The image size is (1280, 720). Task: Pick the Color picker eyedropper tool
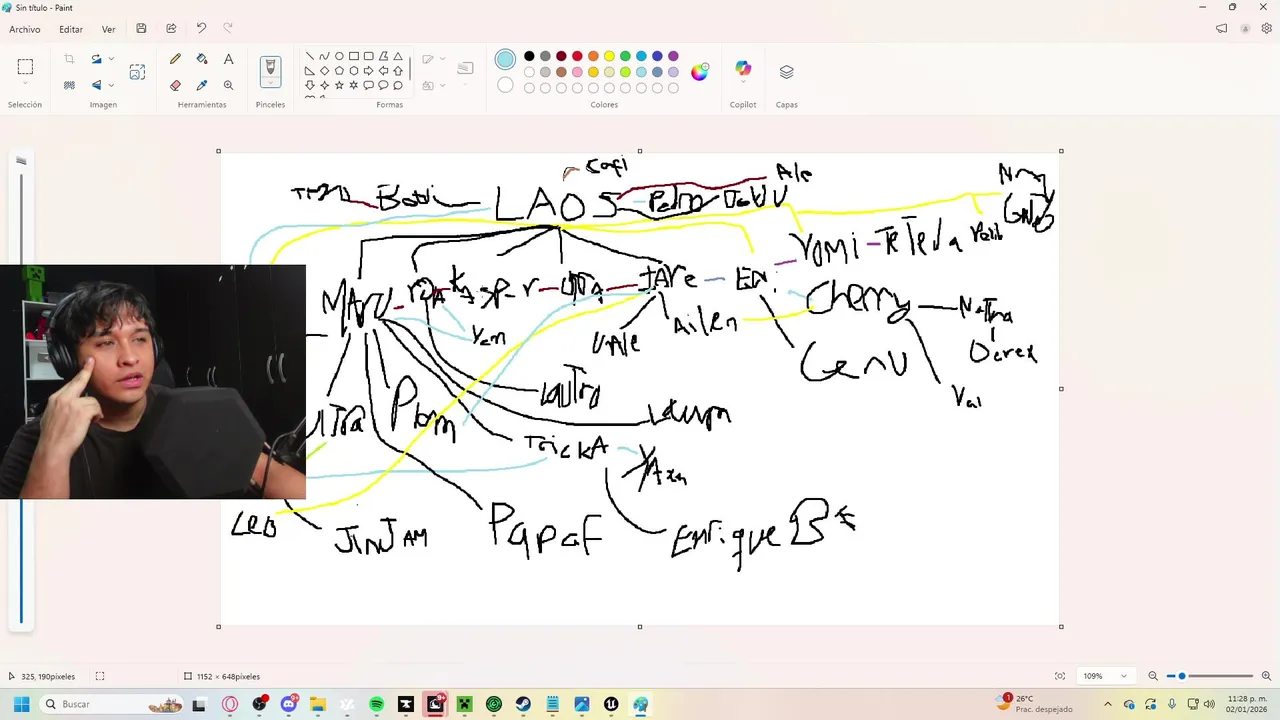pyautogui.click(x=202, y=85)
